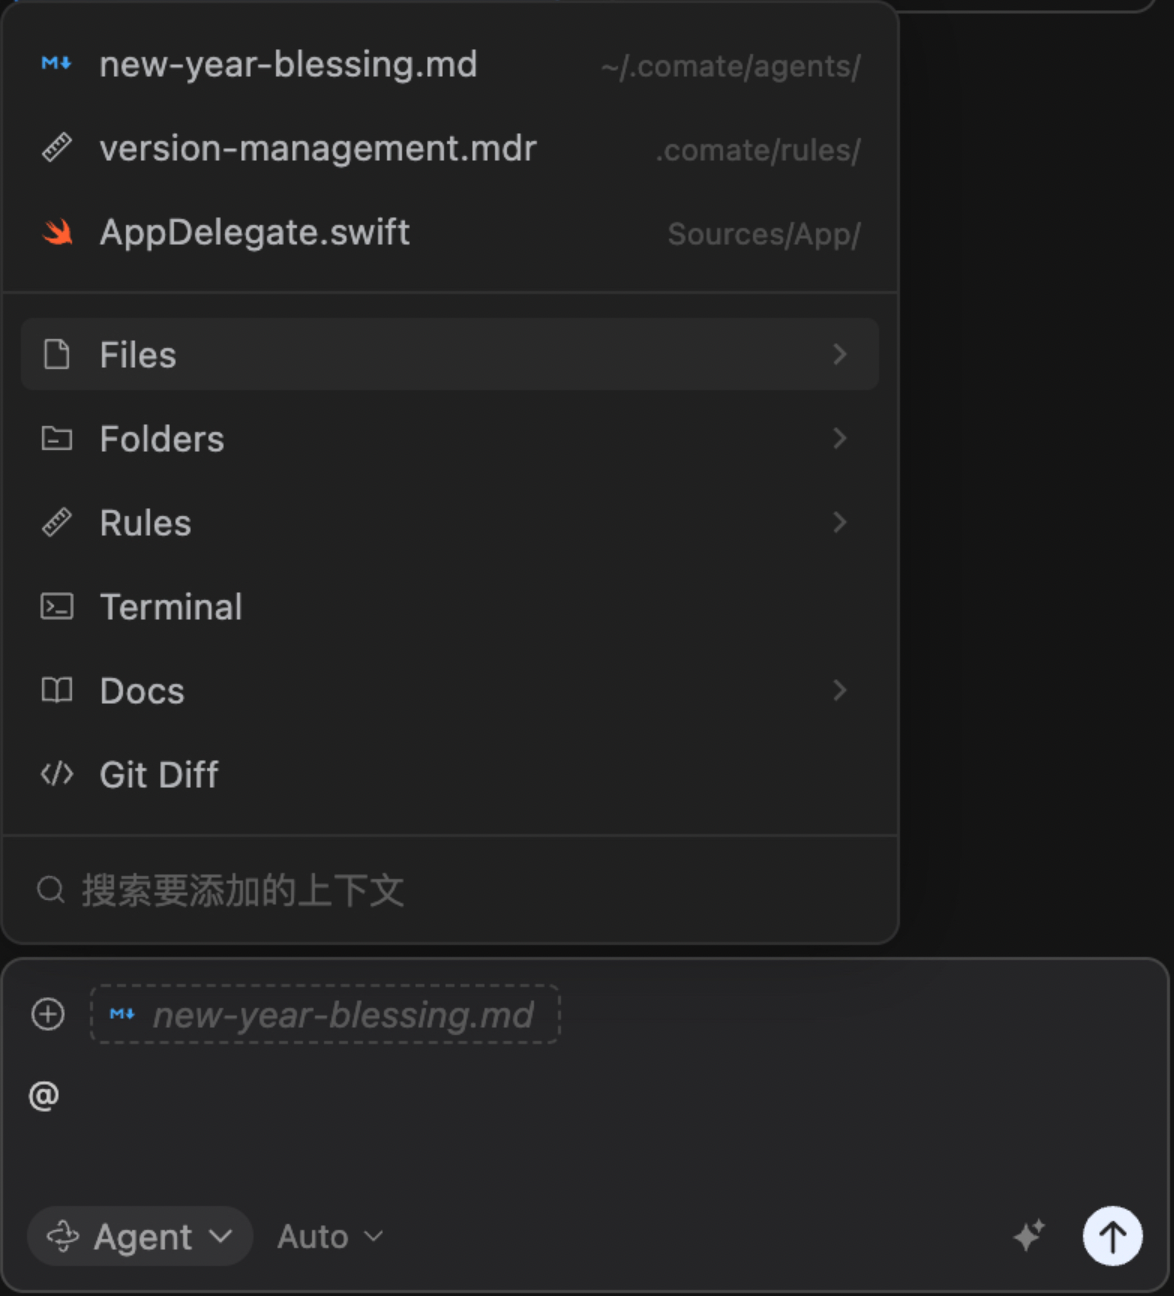
Task: Click the Swift icon beside AppDelegate.swift
Action: [57, 233]
